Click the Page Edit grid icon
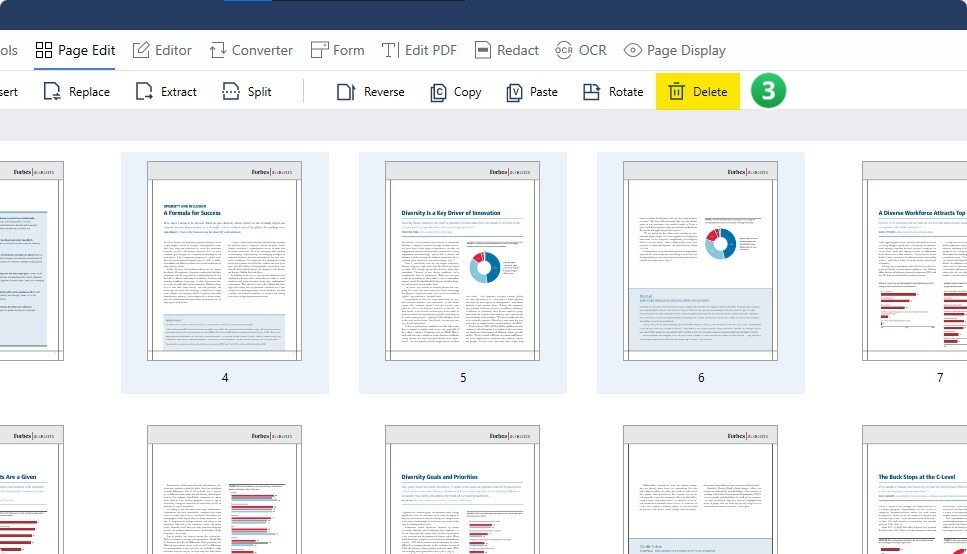This screenshot has height=554, width=967. click(x=44, y=50)
